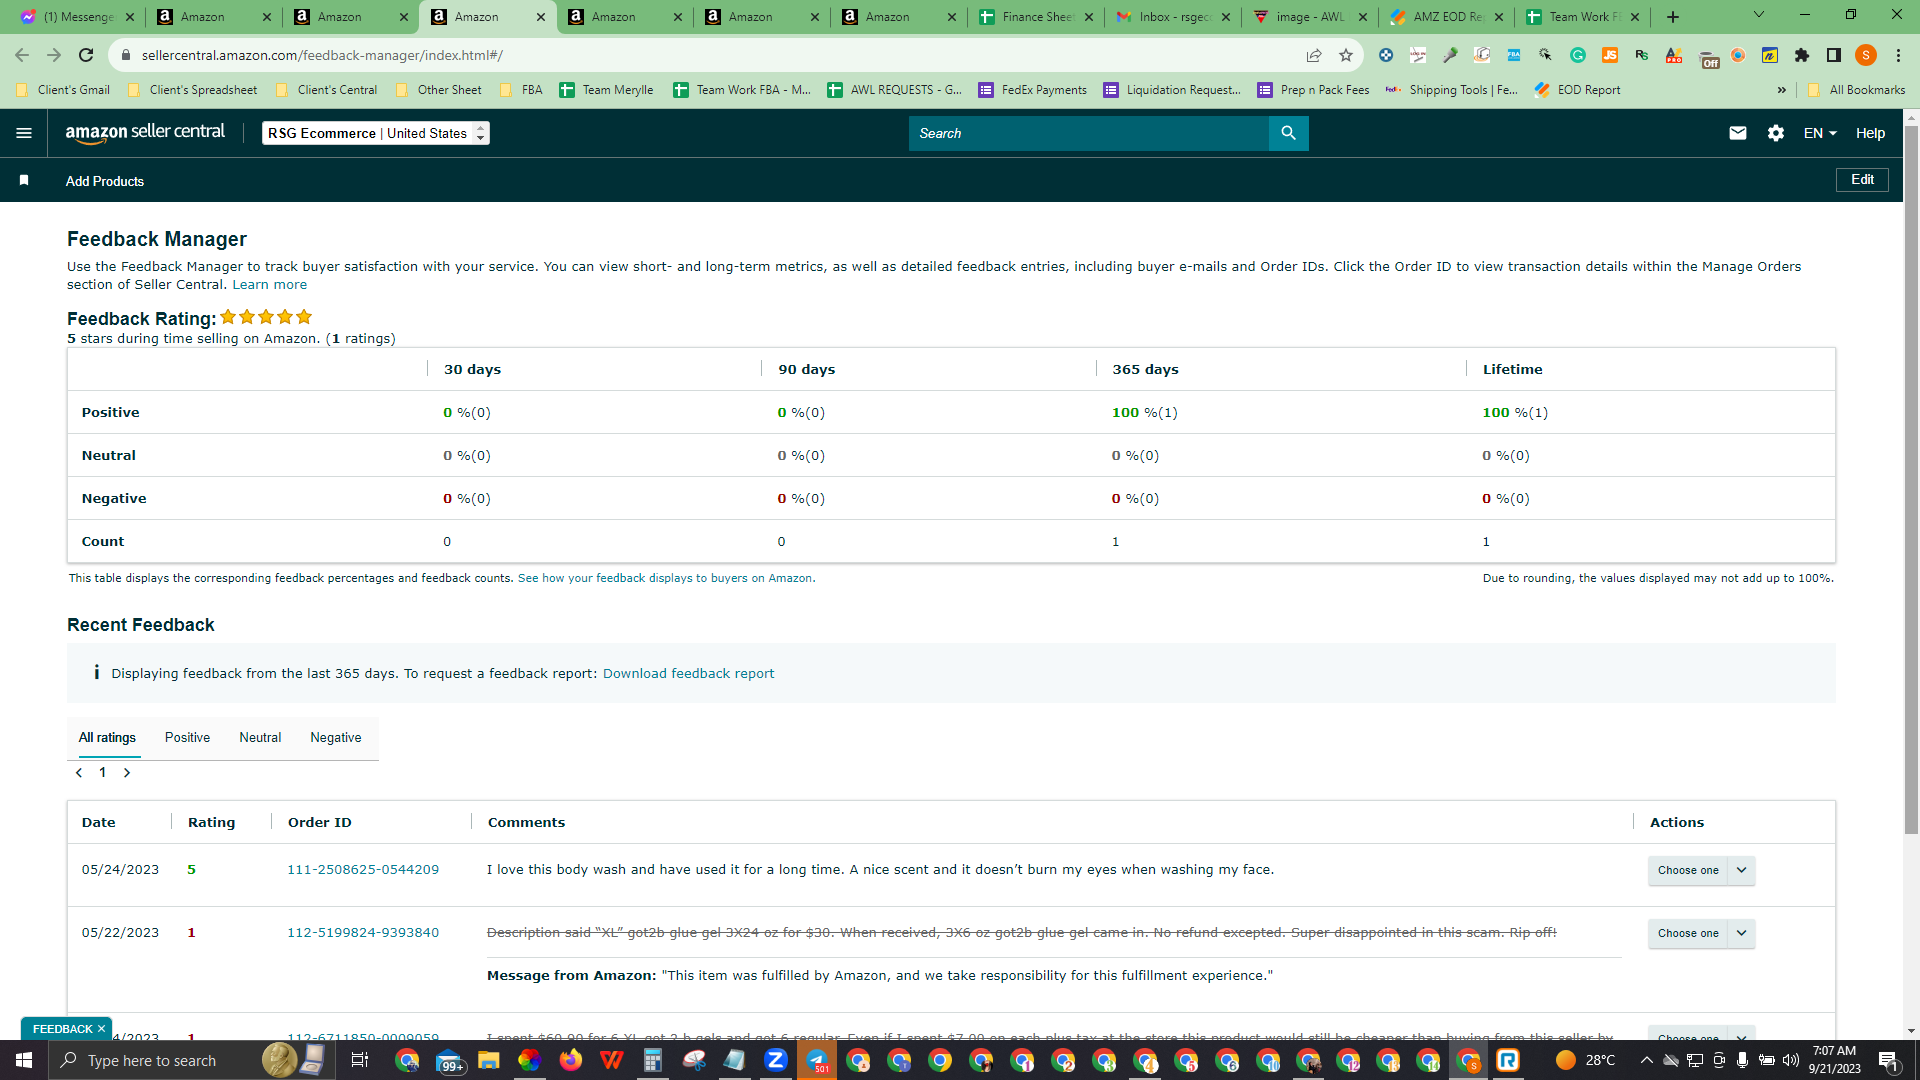Screen dimensions: 1920x1080
Task: Go back with browser back arrow
Action: 22,55
